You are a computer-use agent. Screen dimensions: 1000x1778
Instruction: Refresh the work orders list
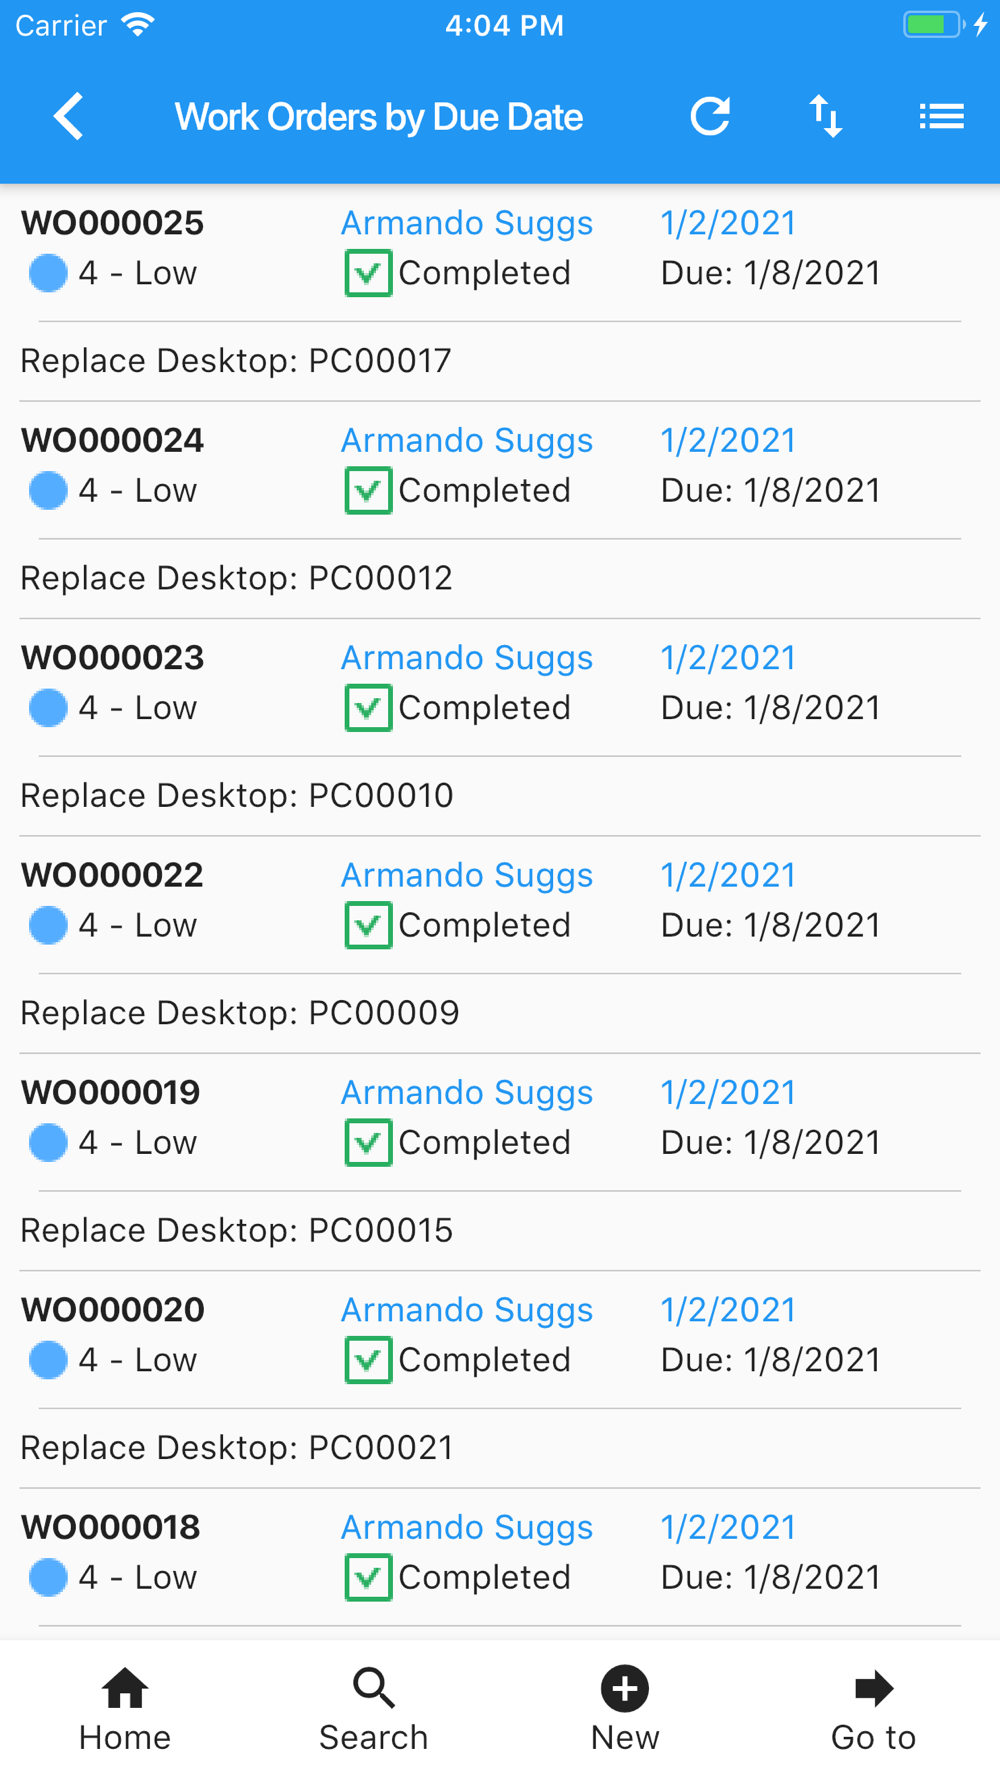[x=710, y=117]
